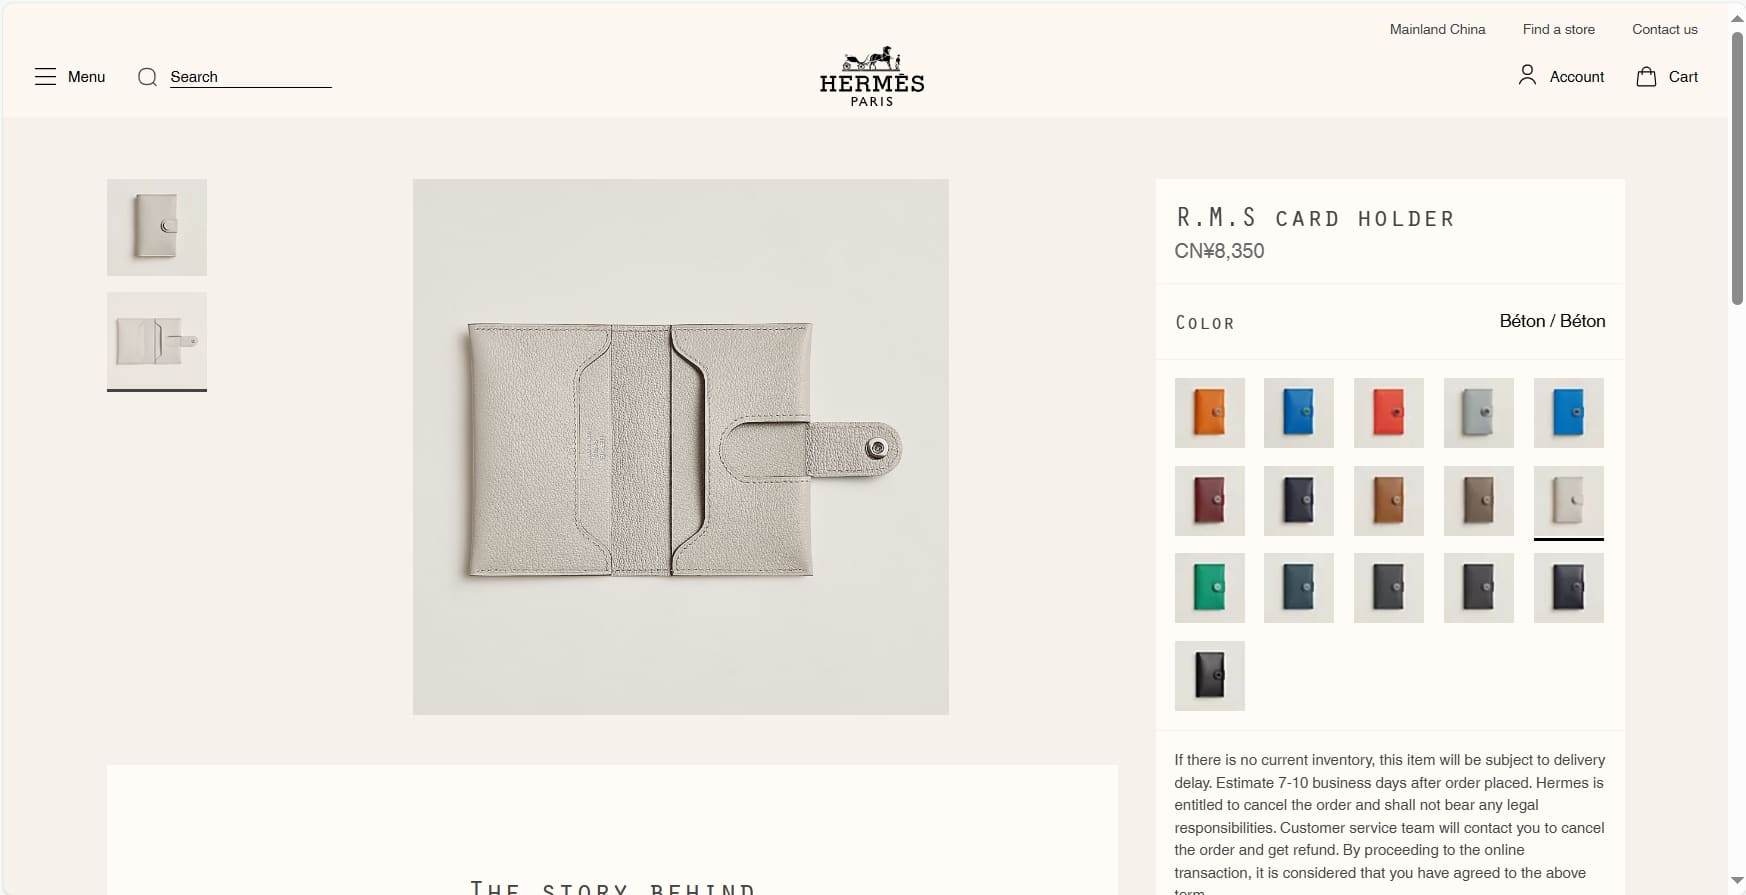The width and height of the screenshot is (1746, 895).
Task: Choose the light grey card holder color
Action: click(1478, 412)
